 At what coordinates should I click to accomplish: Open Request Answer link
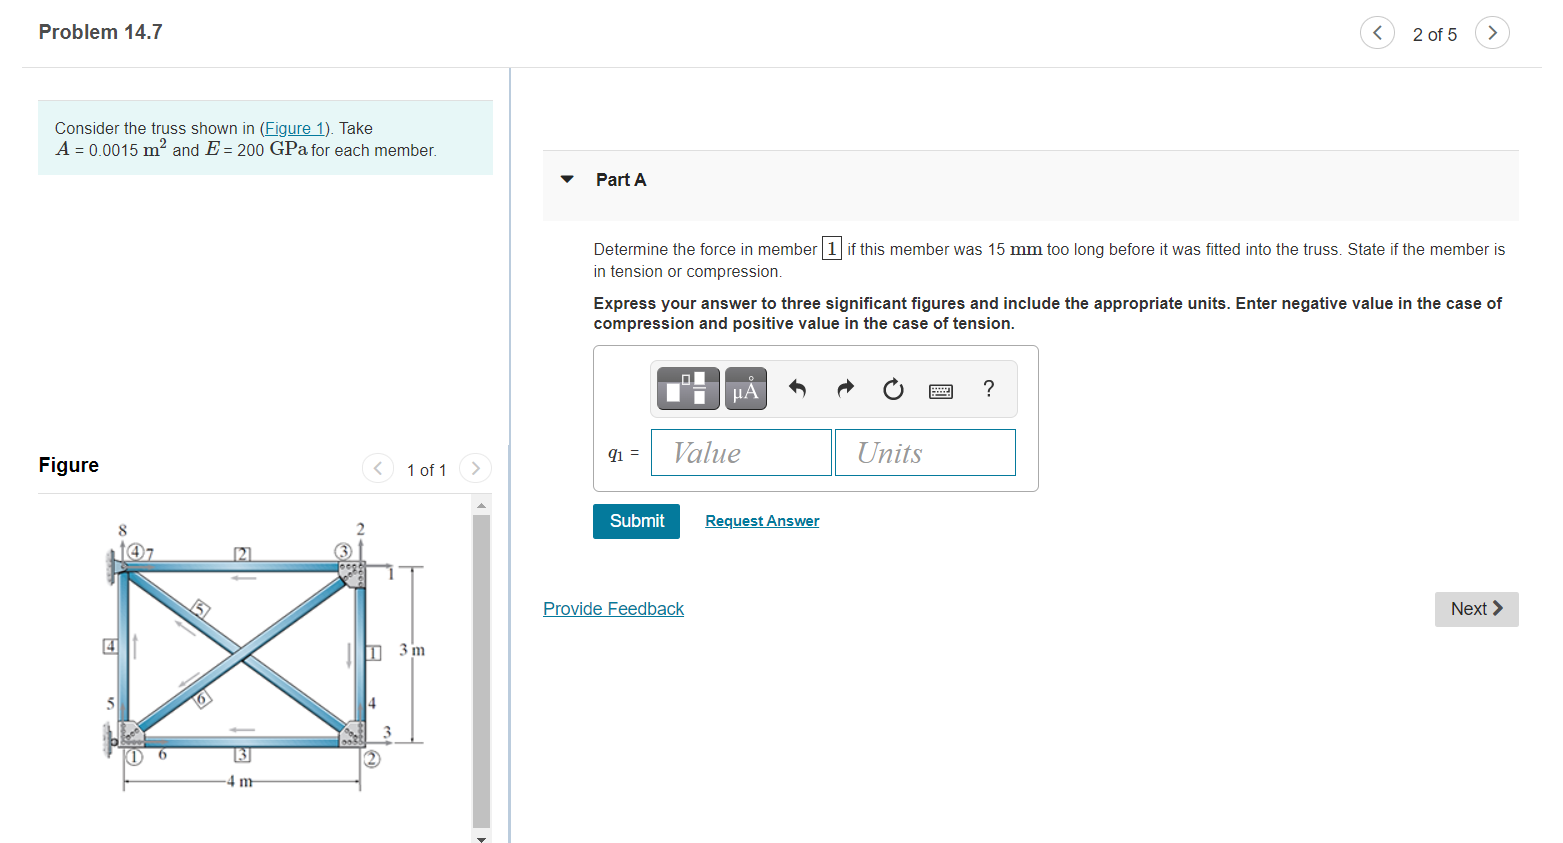pos(762,521)
